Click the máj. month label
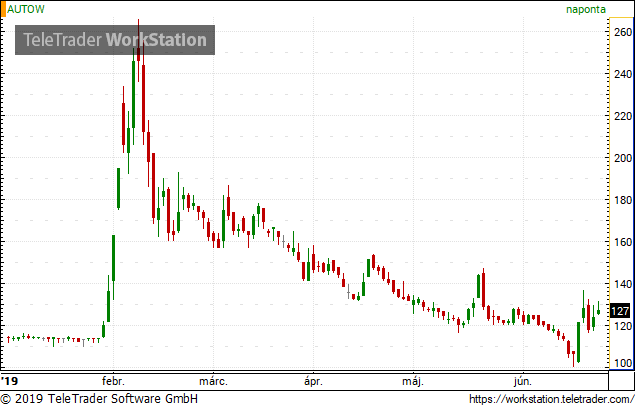The image size is (635, 408). pos(413,382)
